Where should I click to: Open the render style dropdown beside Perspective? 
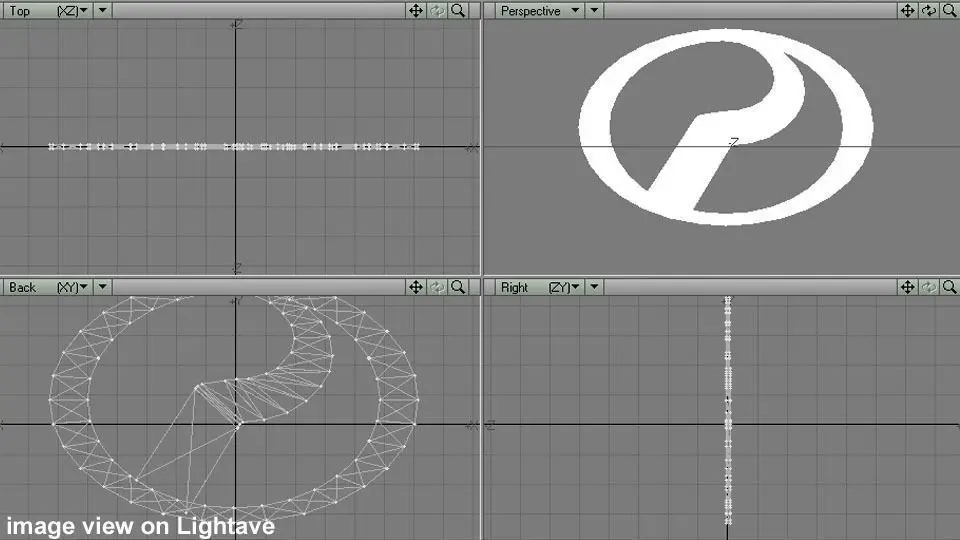coord(594,10)
